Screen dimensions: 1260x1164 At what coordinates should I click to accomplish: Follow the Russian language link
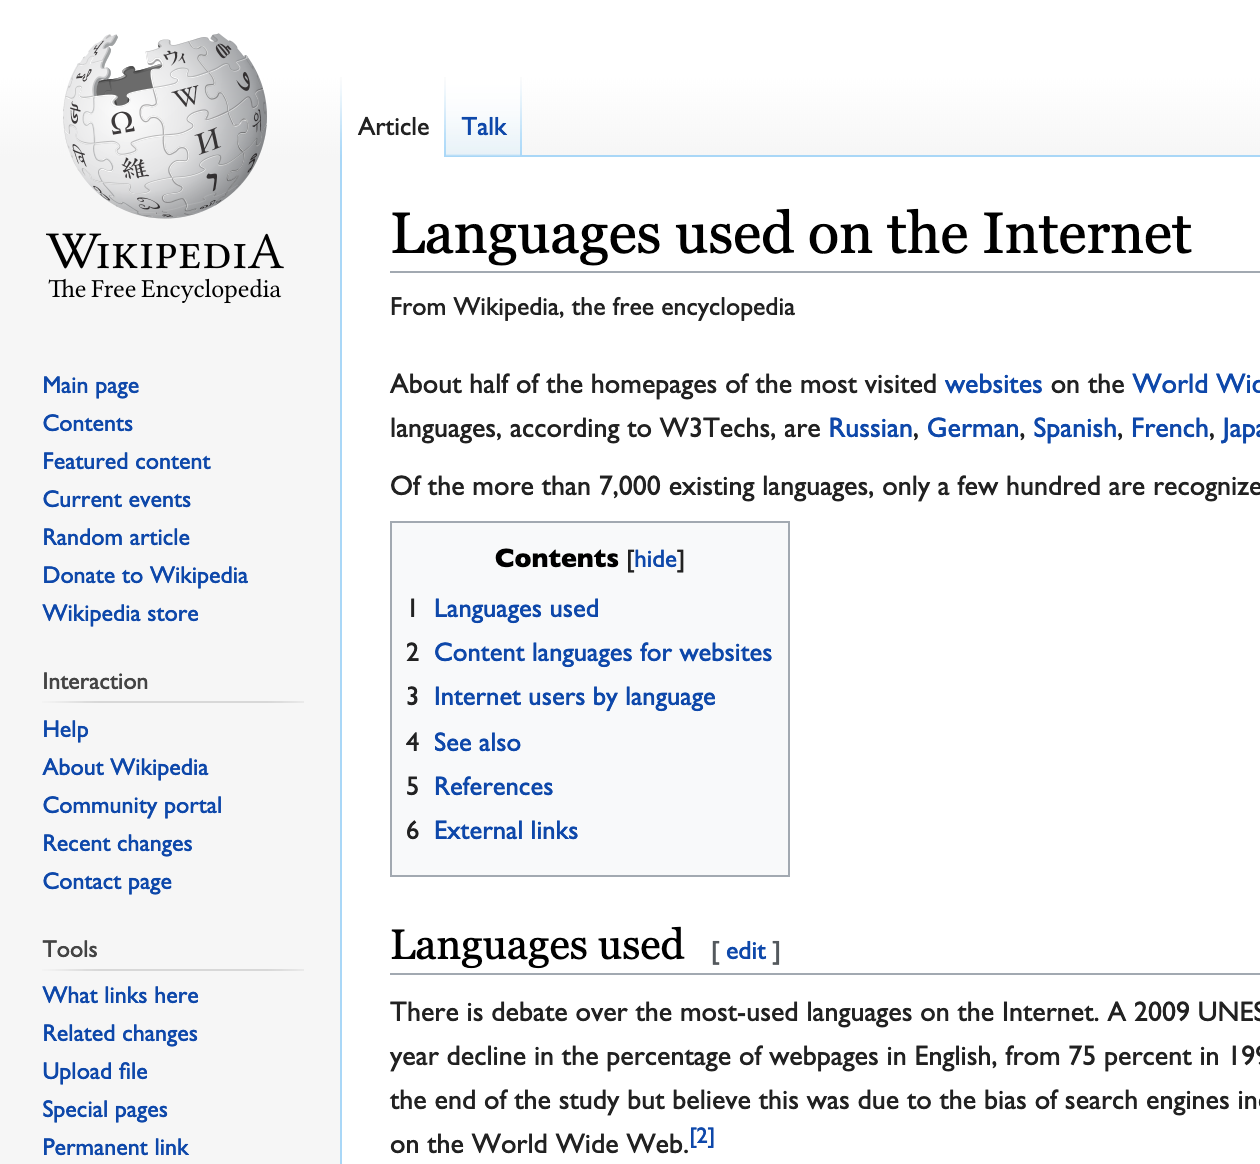pyautogui.click(x=870, y=429)
